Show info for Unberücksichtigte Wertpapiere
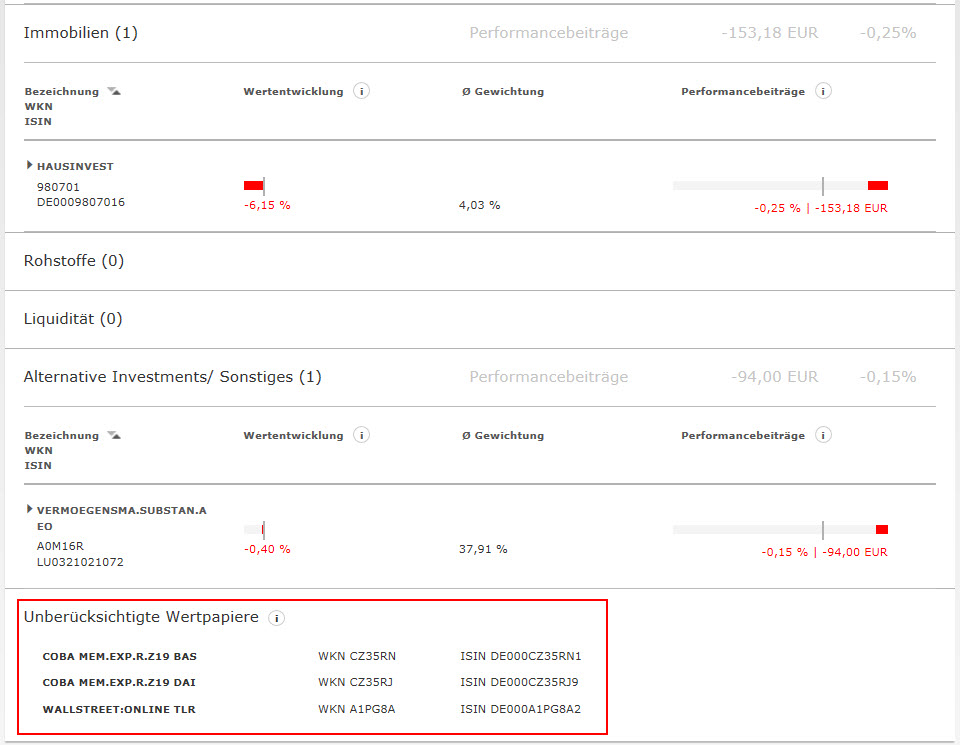Screen dimensions: 960x745 pyautogui.click(x=277, y=618)
